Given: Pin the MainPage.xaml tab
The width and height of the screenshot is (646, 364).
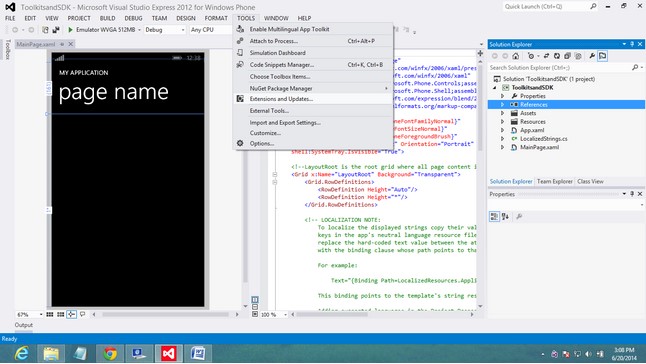Looking at the screenshot, I should (x=62, y=44).
